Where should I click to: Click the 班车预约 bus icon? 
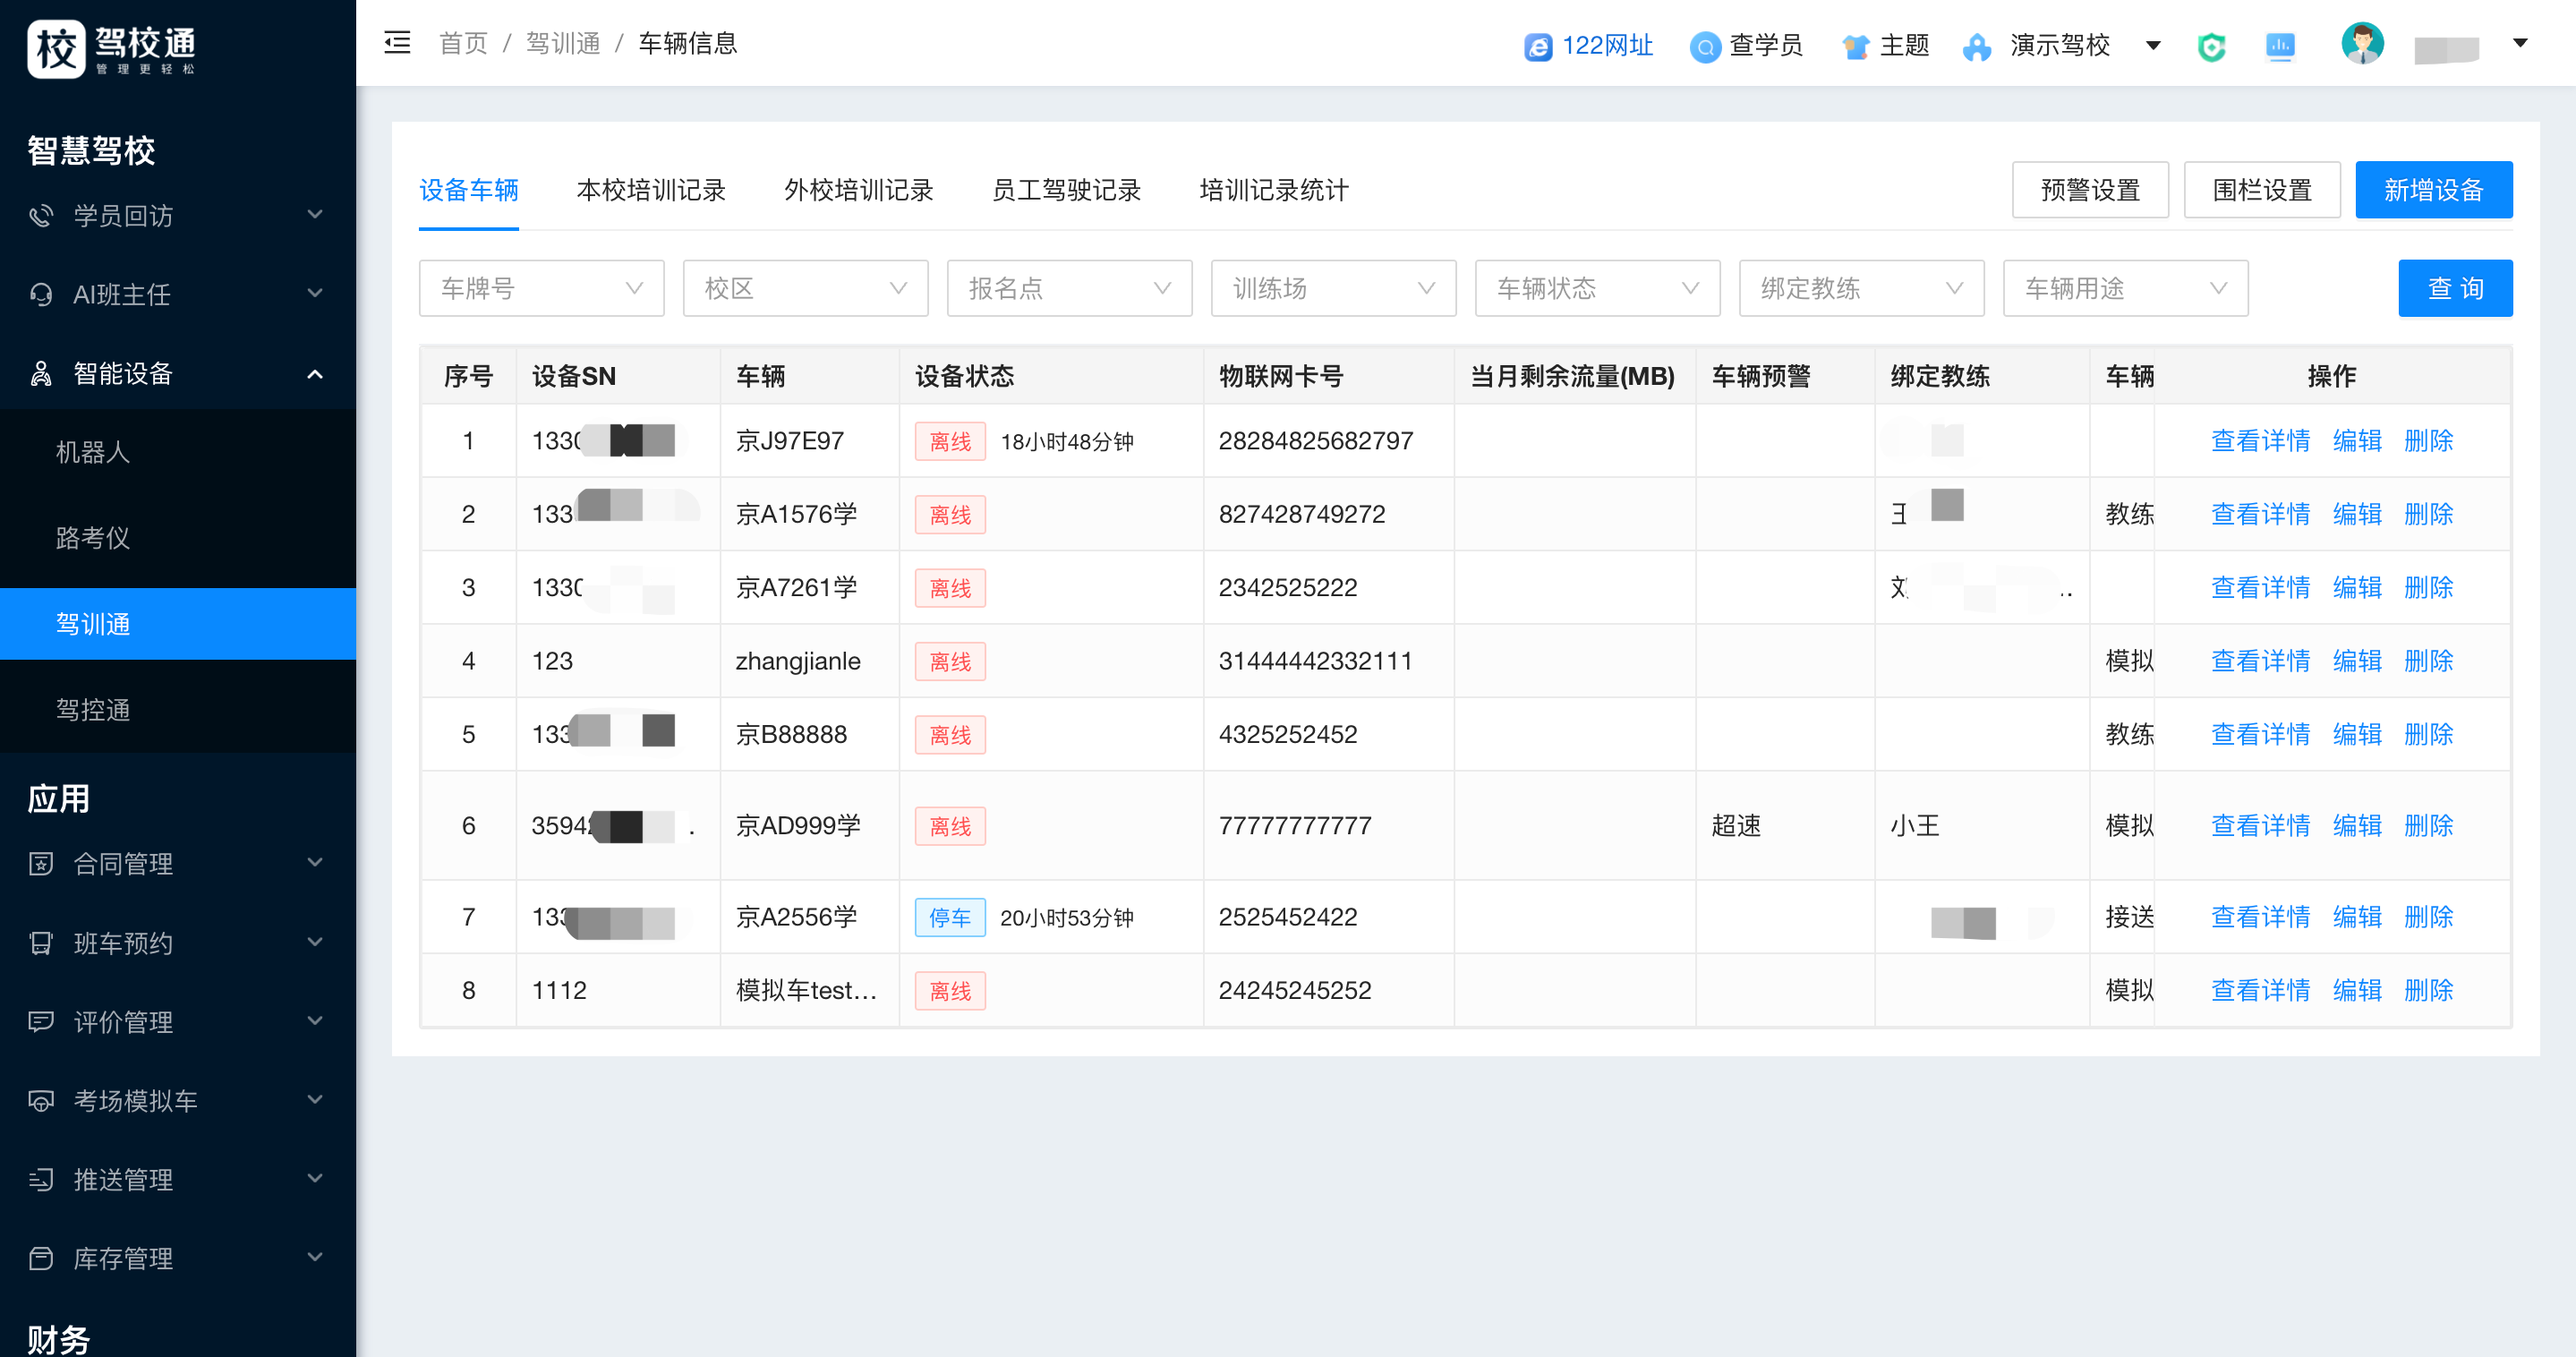click(41, 942)
